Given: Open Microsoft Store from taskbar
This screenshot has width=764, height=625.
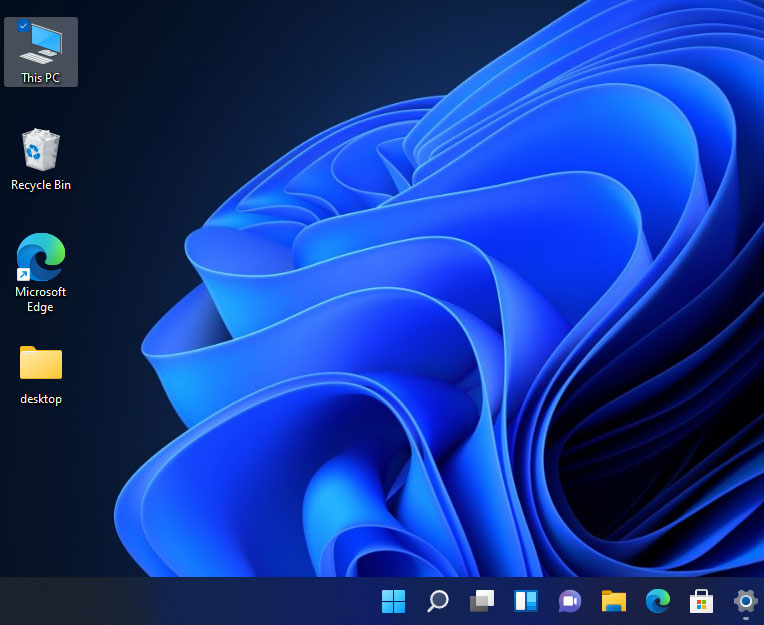Looking at the screenshot, I should pyautogui.click(x=702, y=601).
